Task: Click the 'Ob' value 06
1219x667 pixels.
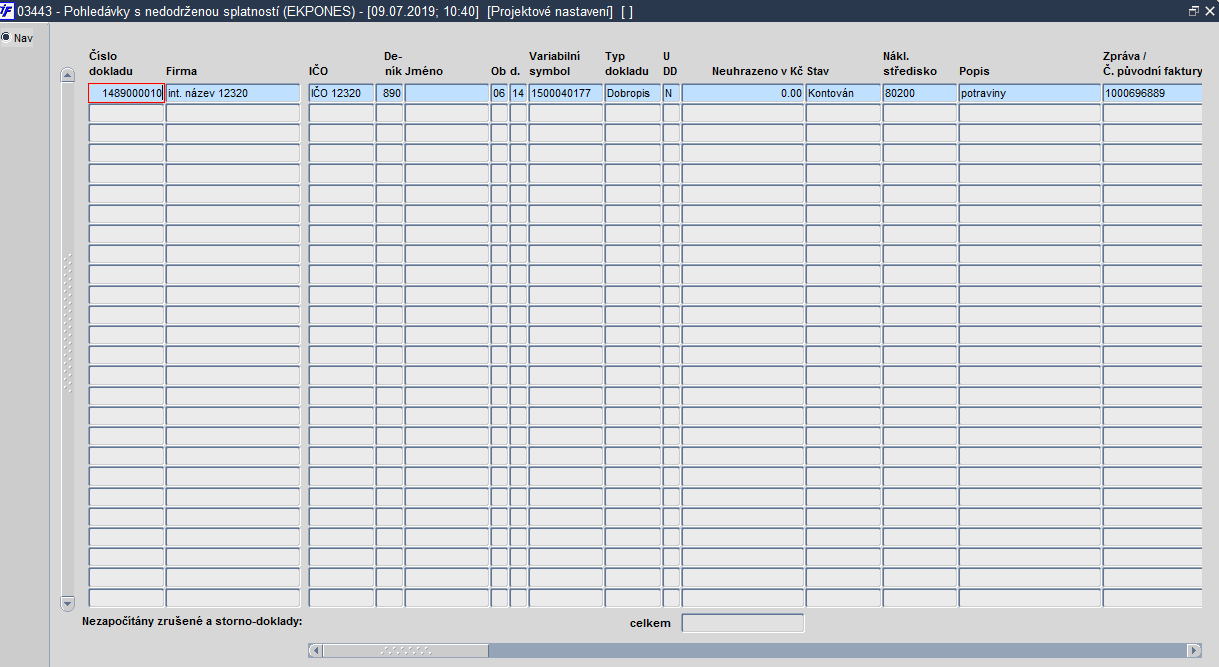Action: (499, 93)
